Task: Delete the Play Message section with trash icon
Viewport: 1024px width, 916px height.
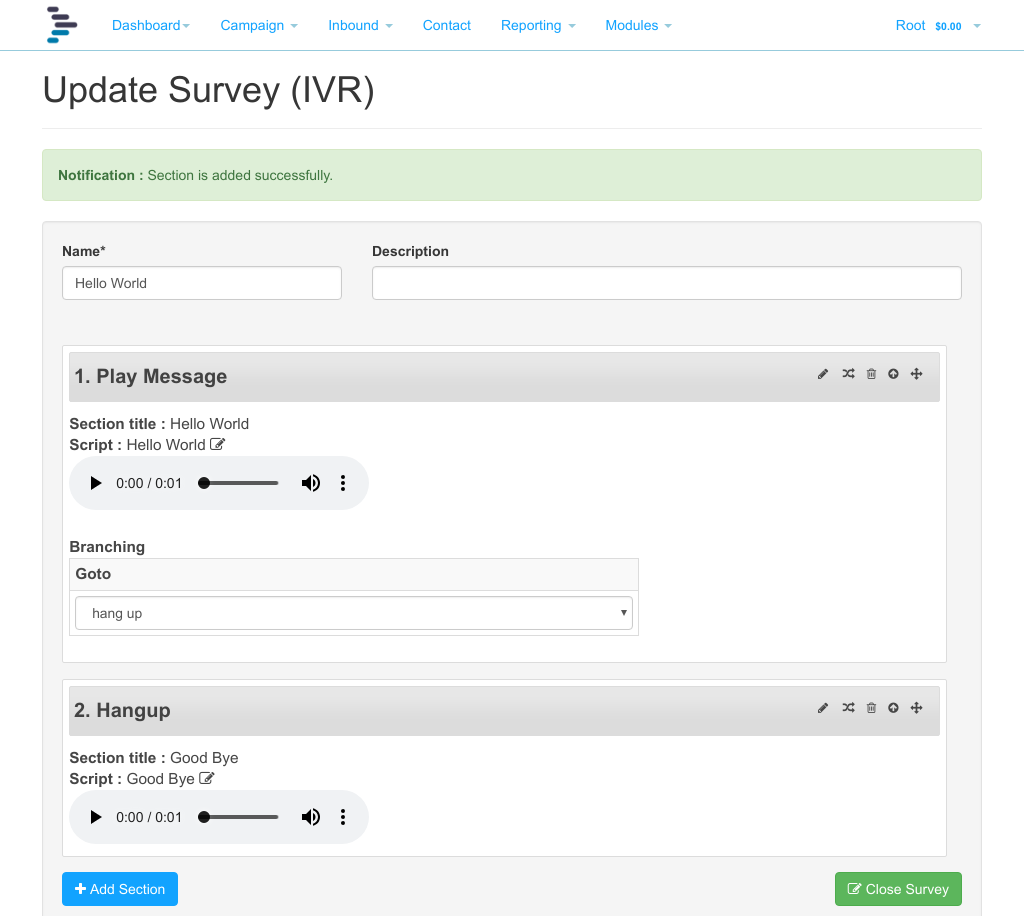Action: (x=871, y=374)
